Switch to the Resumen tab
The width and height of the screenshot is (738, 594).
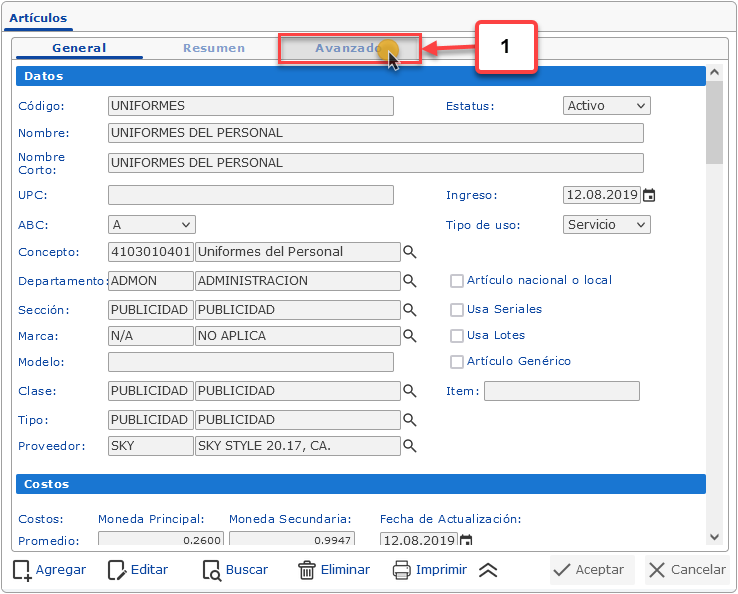pyautogui.click(x=214, y=48)
